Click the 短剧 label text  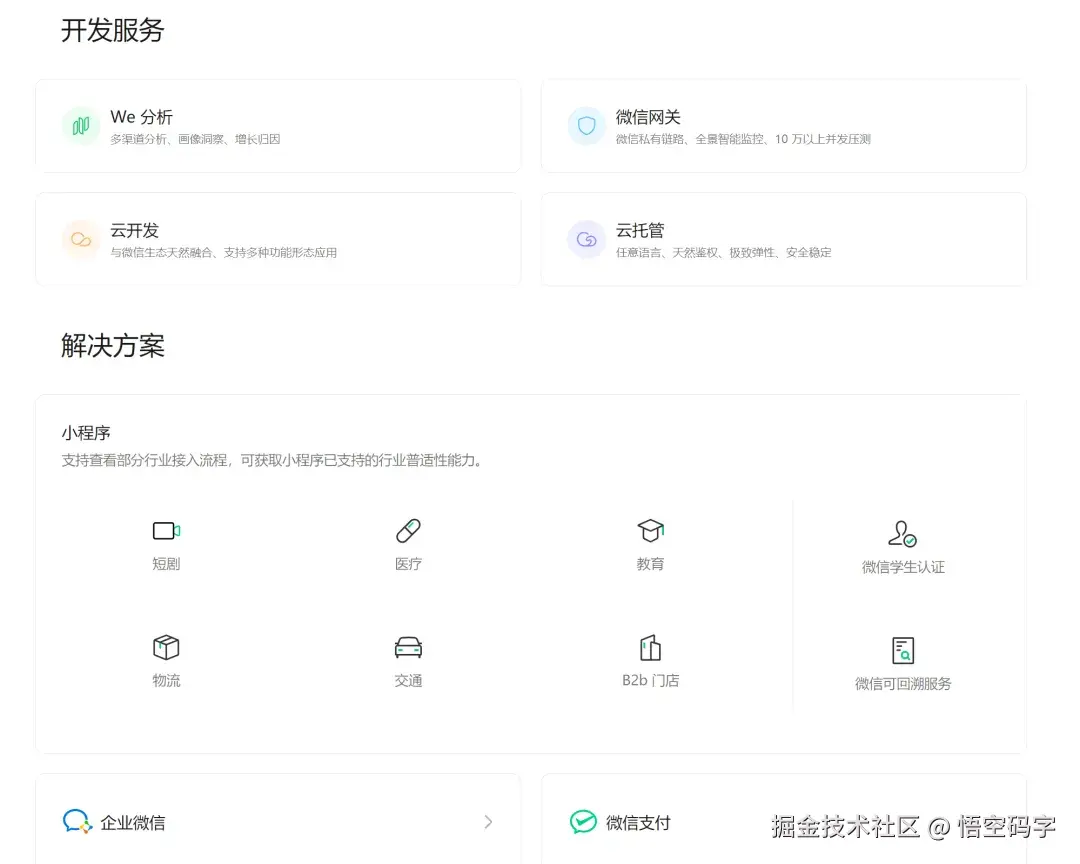166,564
